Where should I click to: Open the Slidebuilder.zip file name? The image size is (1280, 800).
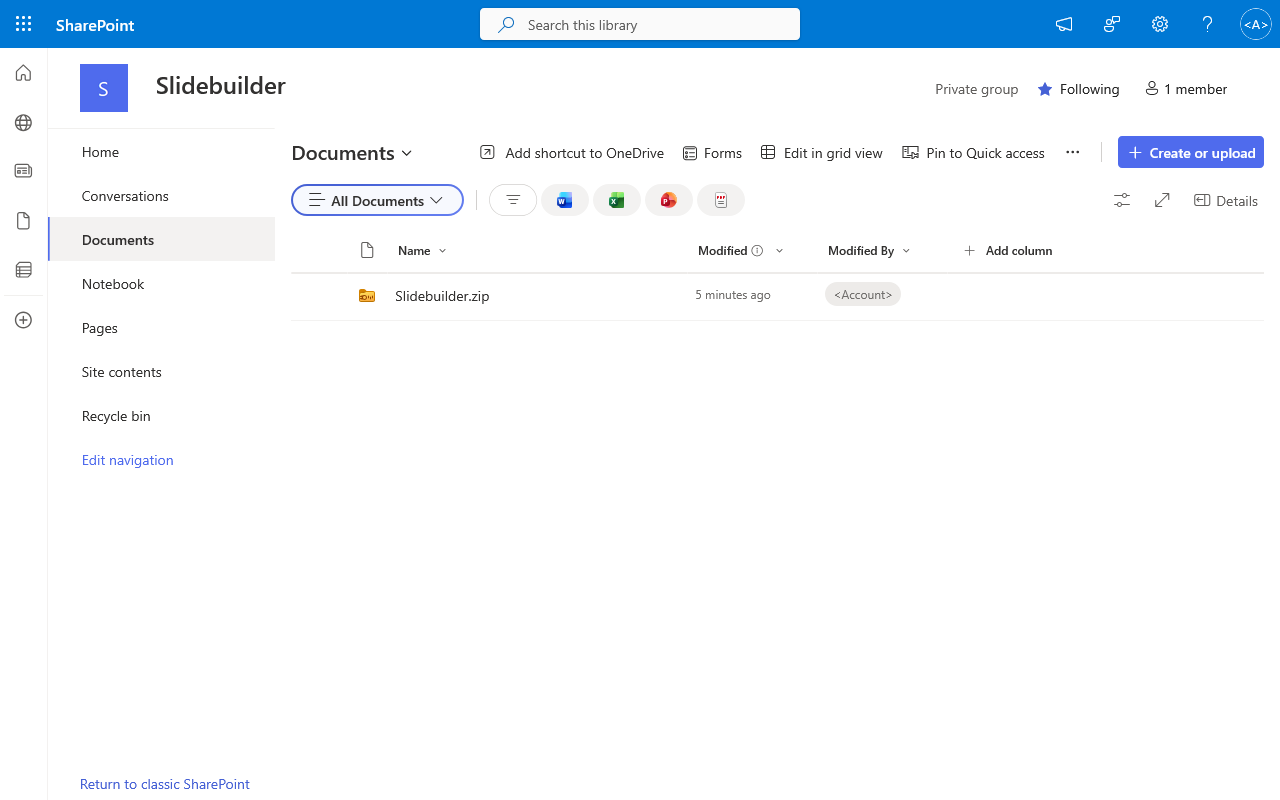tap(442, 296)
